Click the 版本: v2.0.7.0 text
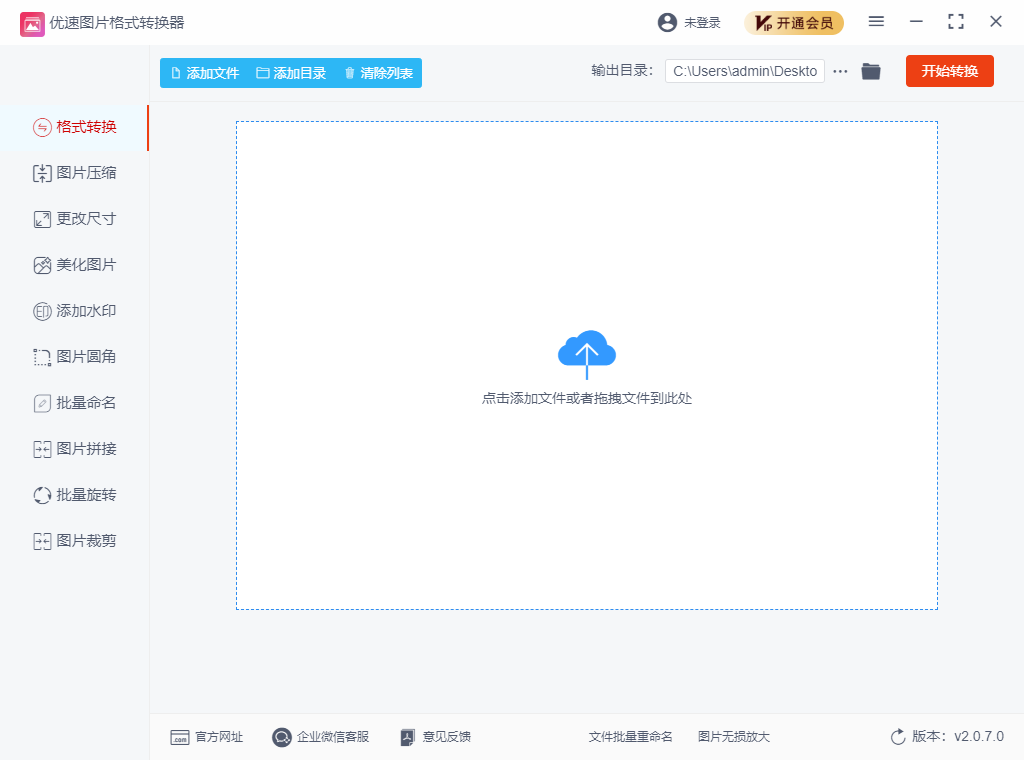Image resolution: width=1024 pixels, height=760 pixels. click(x=957, y=736)
